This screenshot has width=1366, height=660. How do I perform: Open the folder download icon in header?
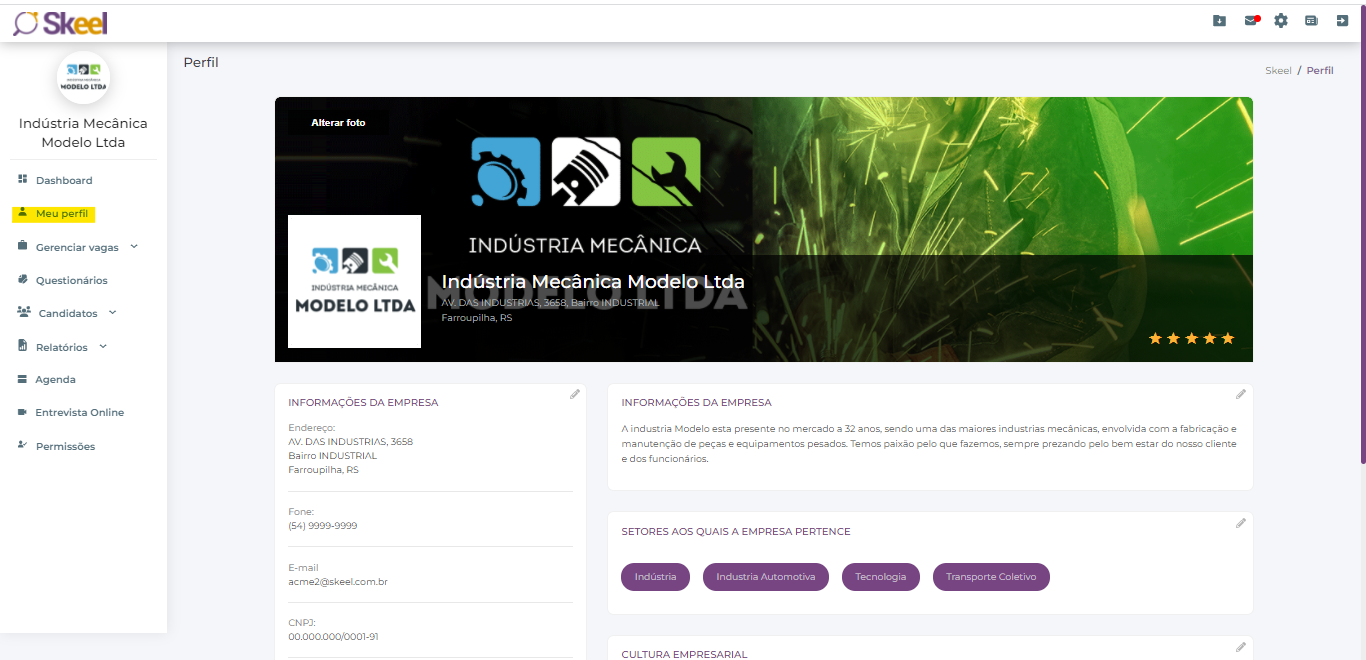[1219, 21]
